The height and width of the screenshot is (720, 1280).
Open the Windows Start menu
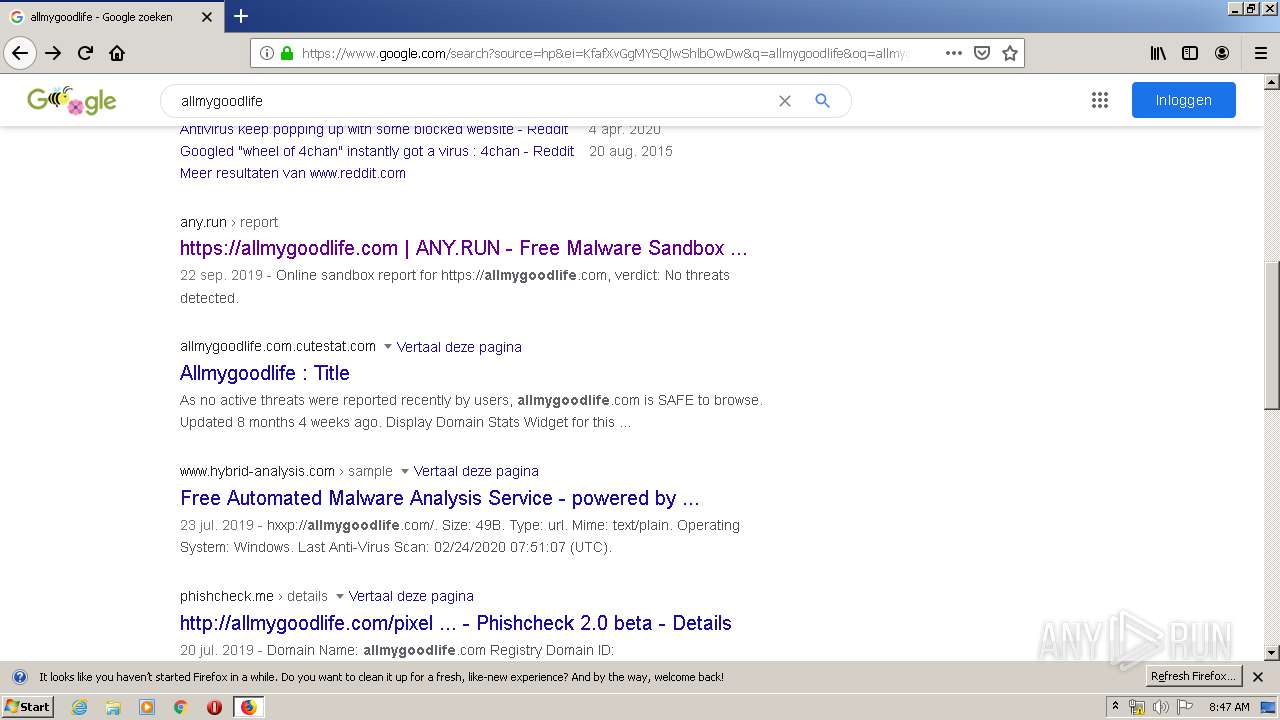click(28, 706)
